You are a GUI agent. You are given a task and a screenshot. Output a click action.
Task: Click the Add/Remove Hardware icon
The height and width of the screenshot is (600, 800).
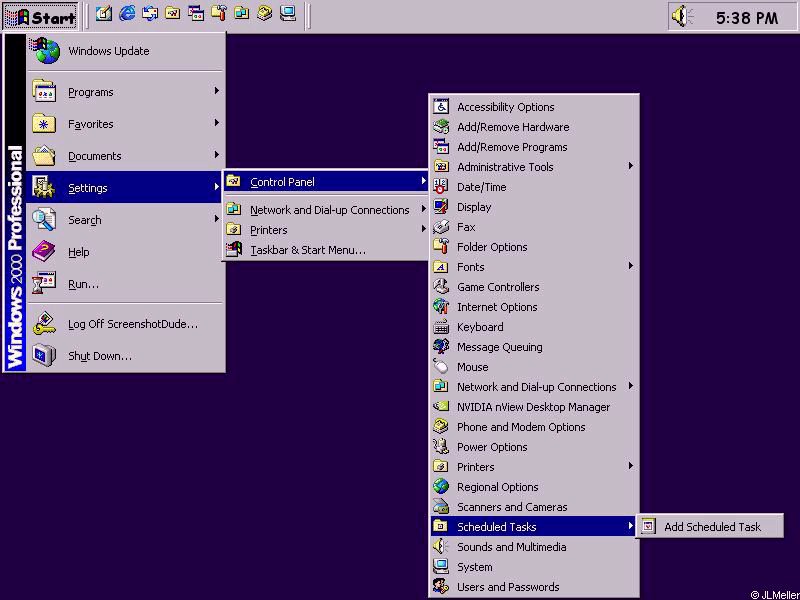pyautogui.click(x=441, y=127)
